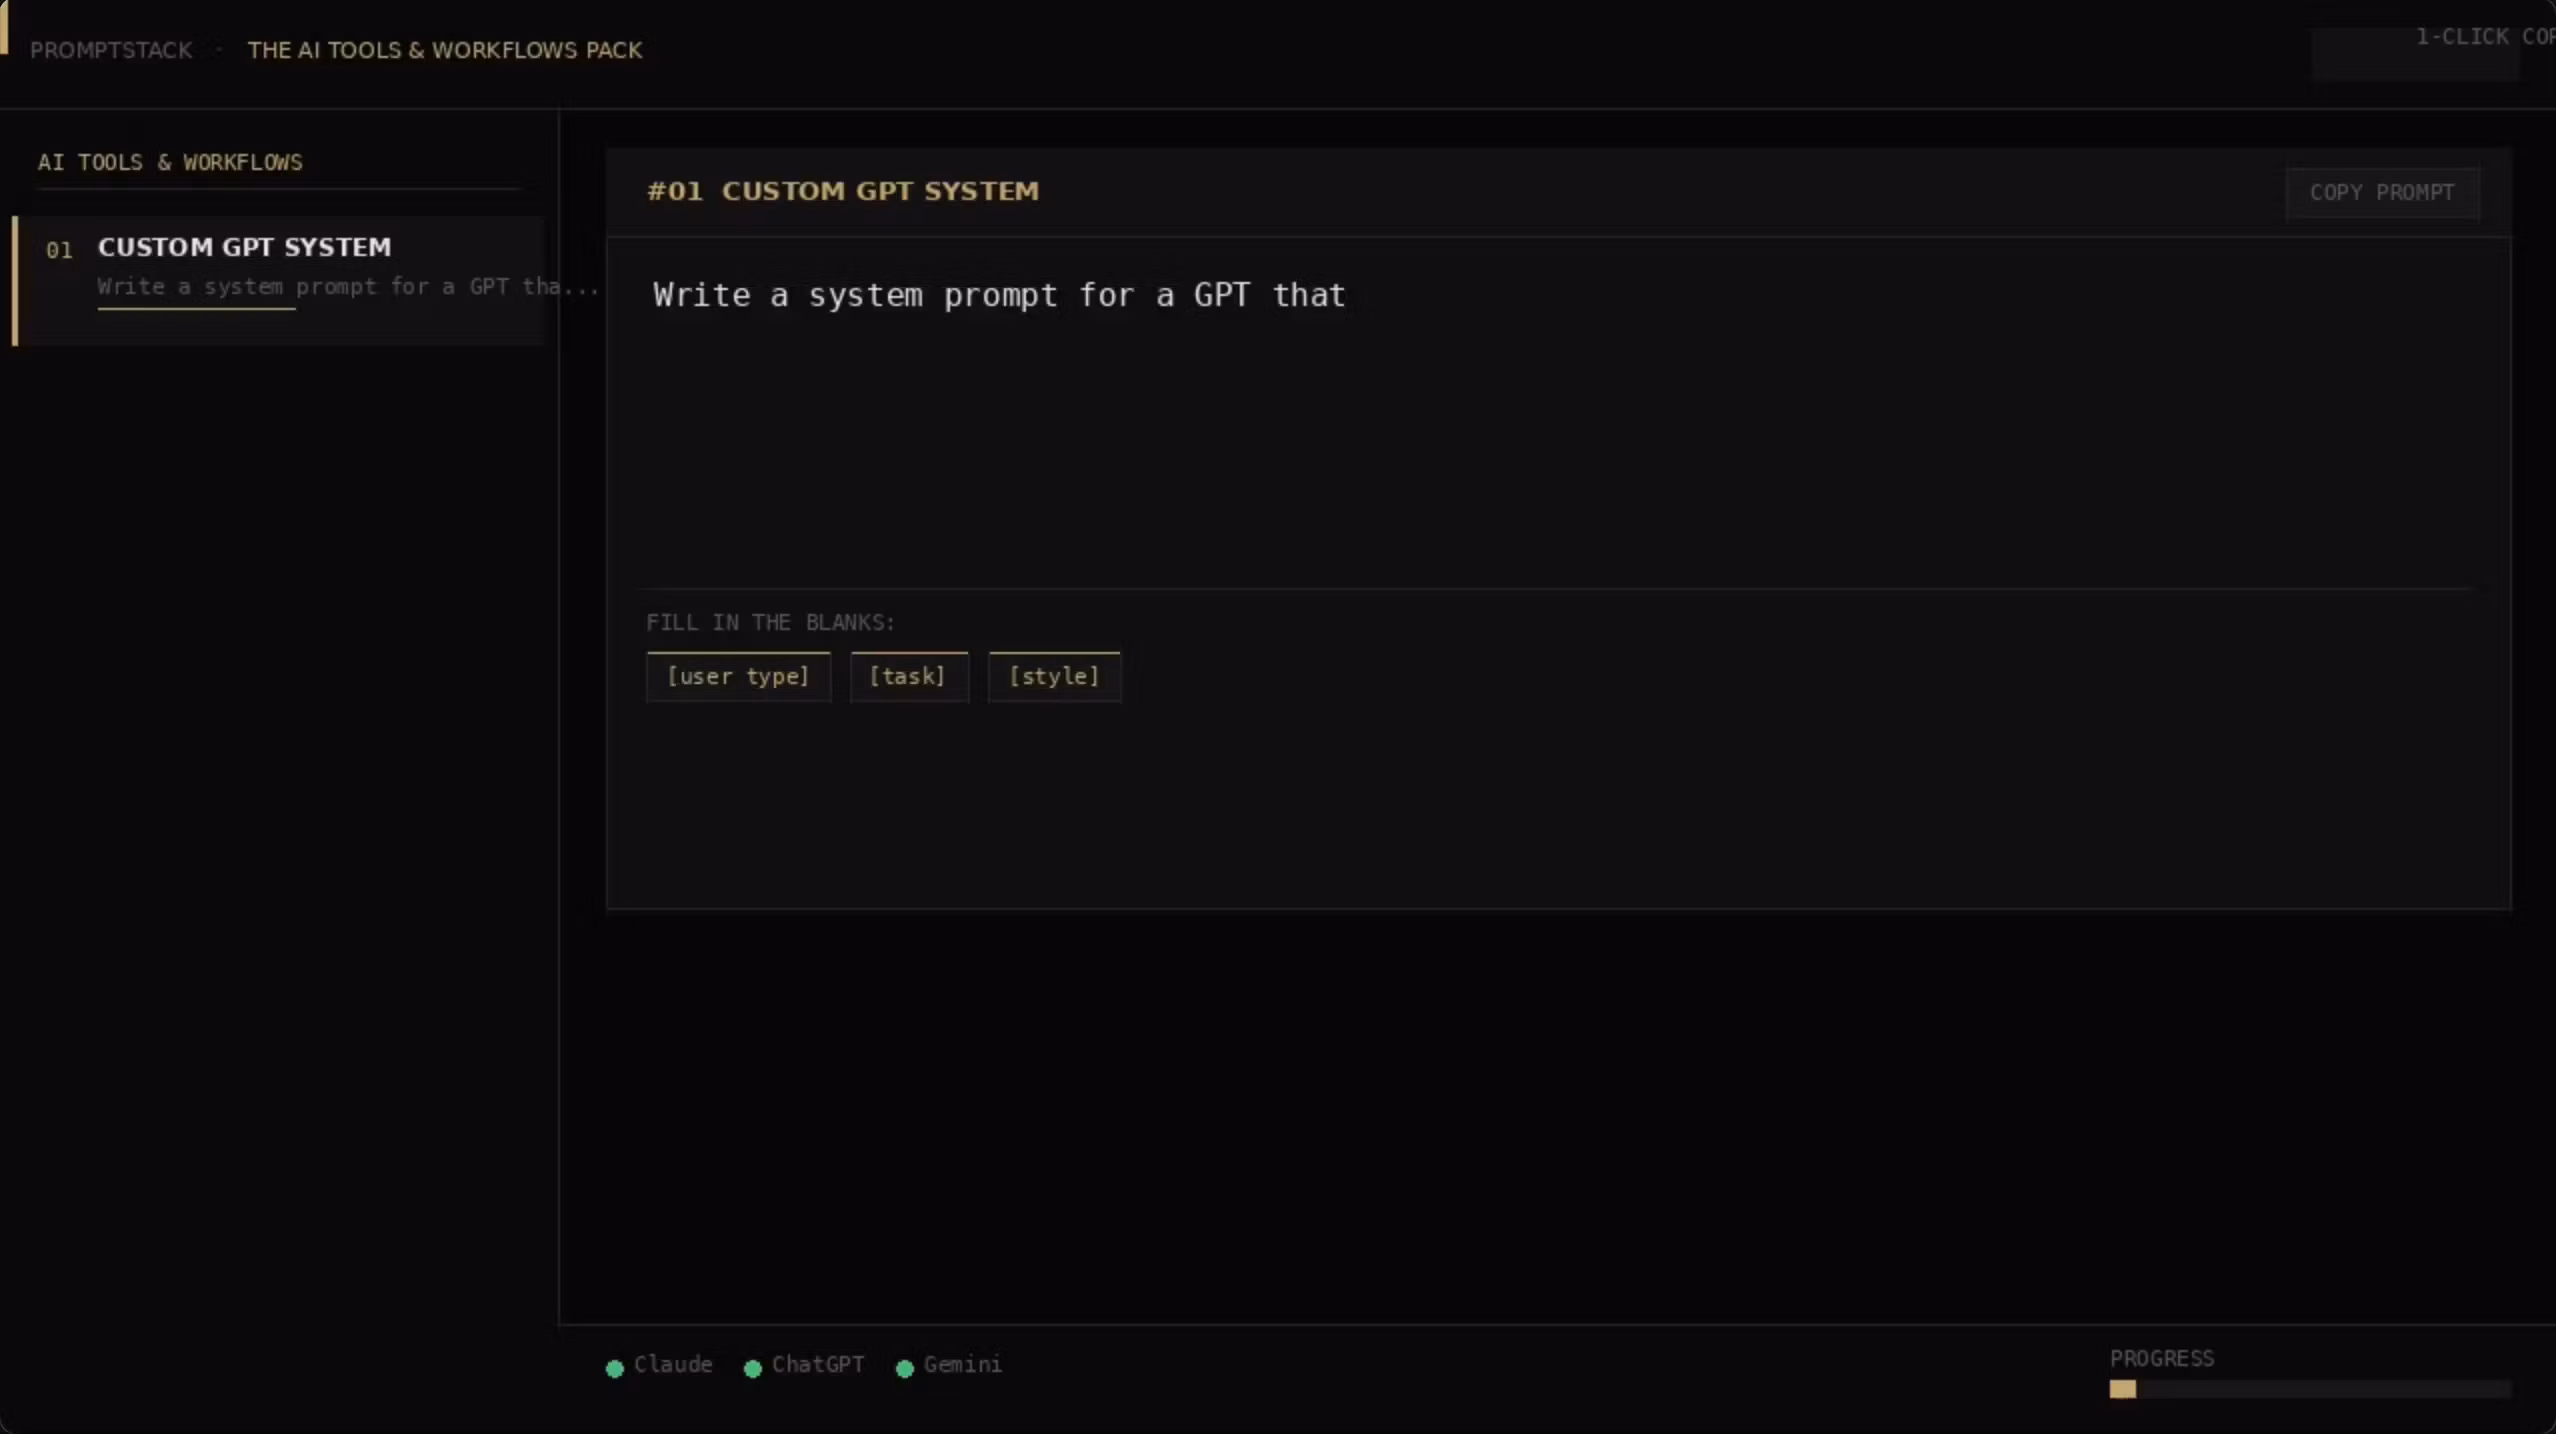Click the ChatGPT label in footer
The image size is (2556, 1434).
pyautogui.click(x=818, y=1365)
